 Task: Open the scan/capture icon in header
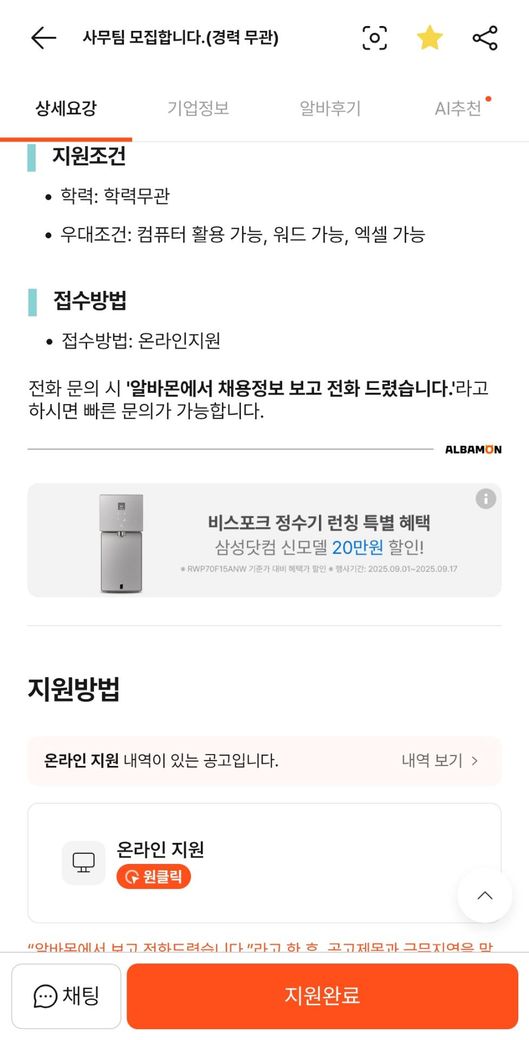tap(375, 38)
